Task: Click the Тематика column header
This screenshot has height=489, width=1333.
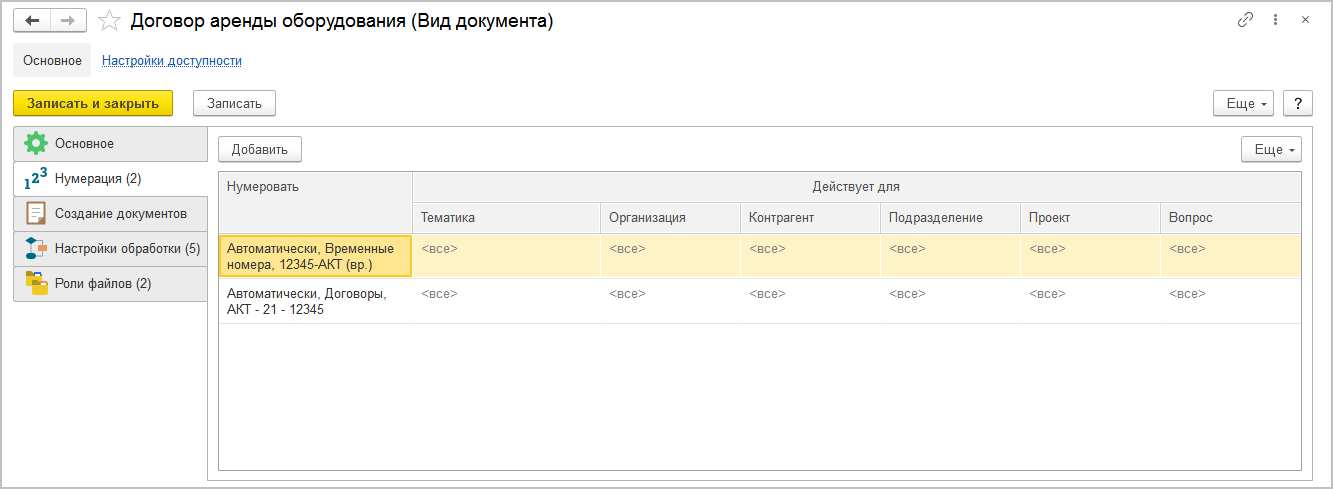Action: tap(448, 217)
